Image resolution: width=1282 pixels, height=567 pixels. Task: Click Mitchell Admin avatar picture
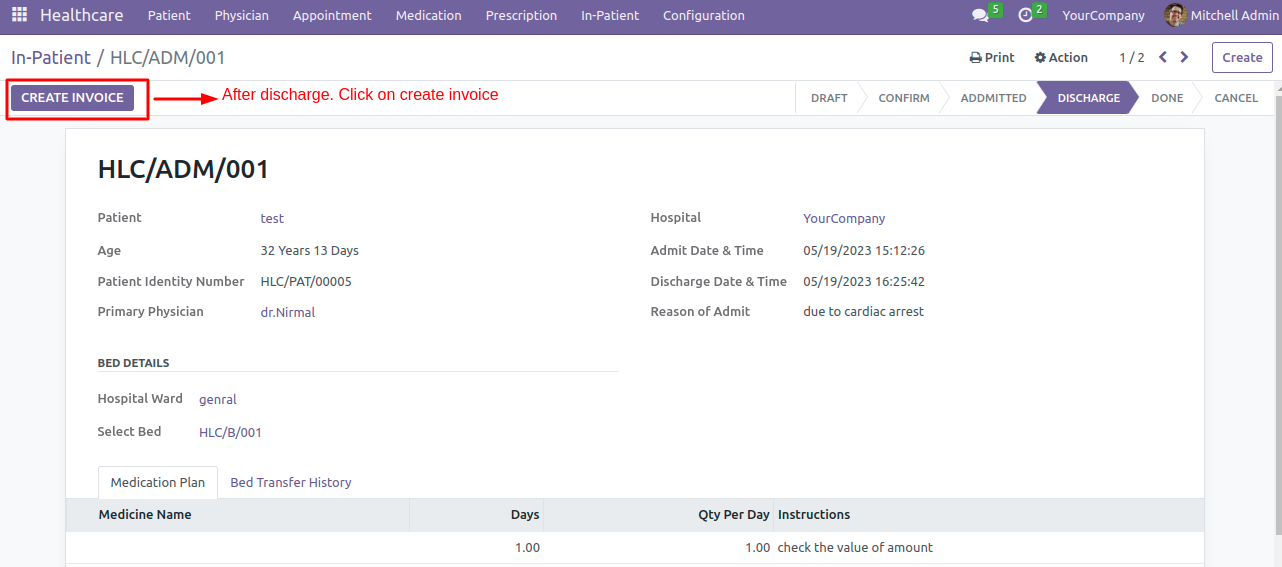(x=1175, y=15)
